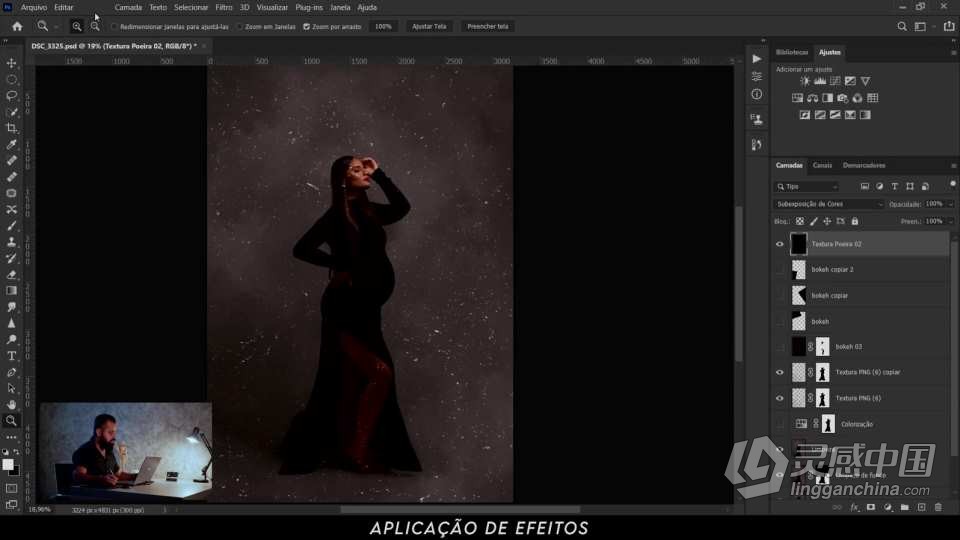Select the Gradient tool
Screen dimensions: 960x540
[11, 291]
